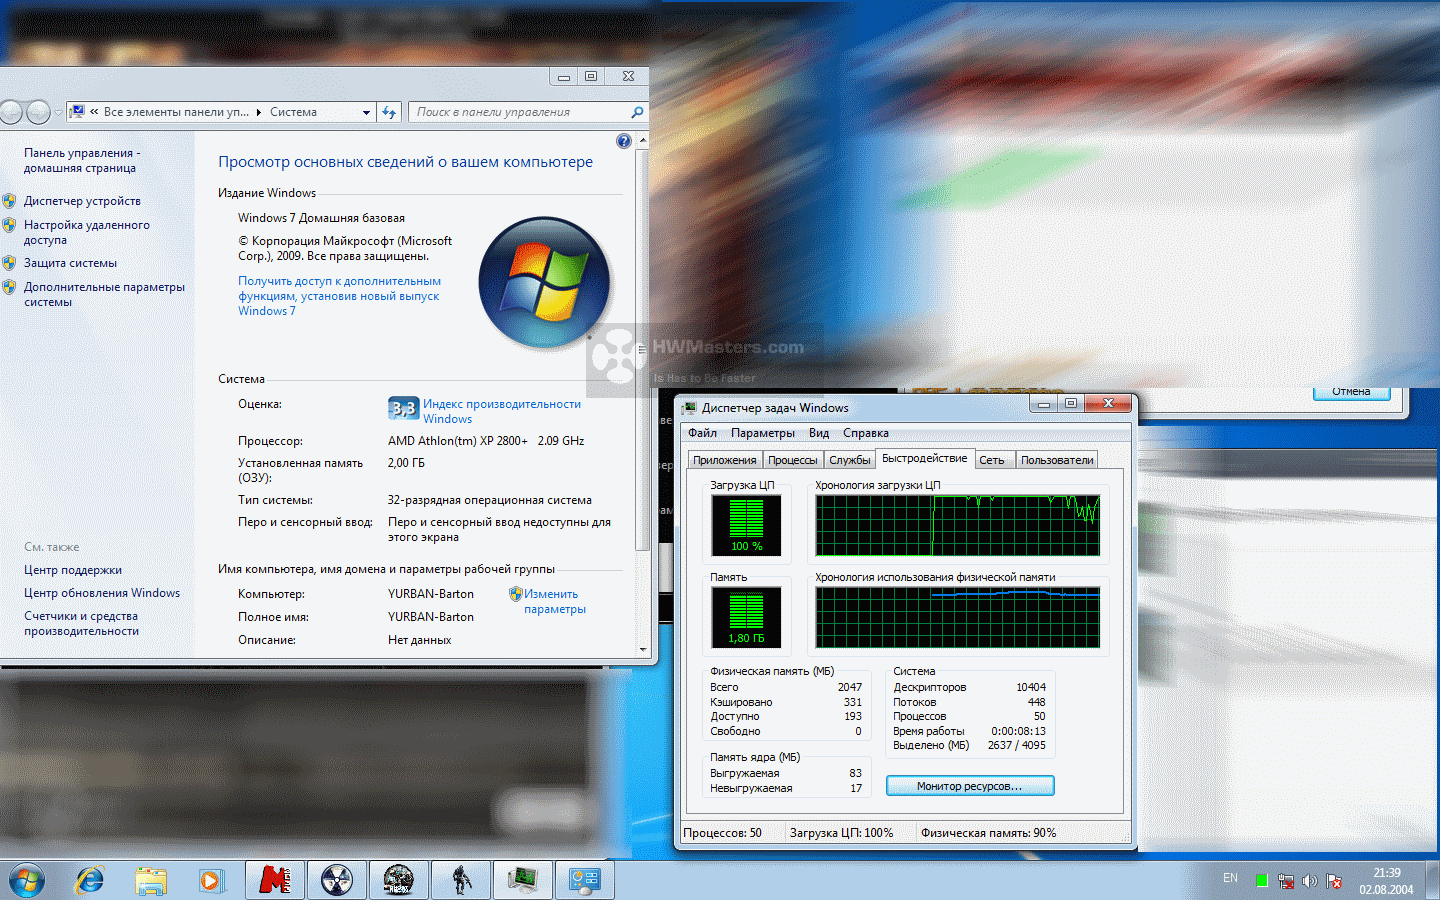This screenshot has height=900, width=1440.
Task: Go back using the System window back arrow
Action: (x=11, y=112)
